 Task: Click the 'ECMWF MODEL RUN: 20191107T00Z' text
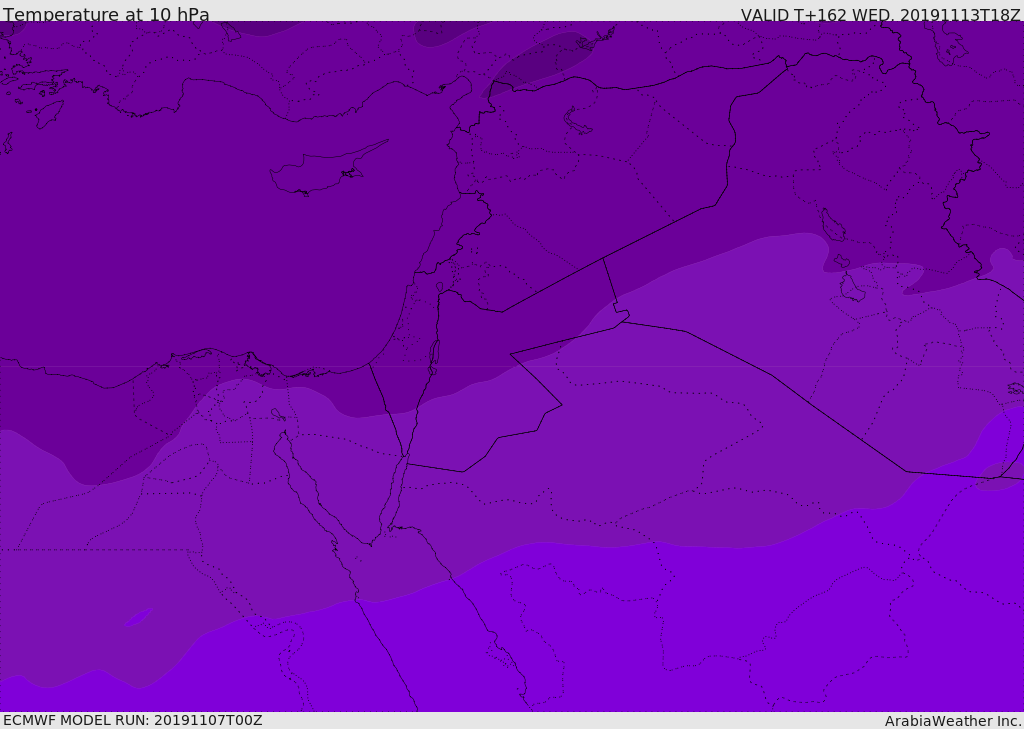[133, 720]
